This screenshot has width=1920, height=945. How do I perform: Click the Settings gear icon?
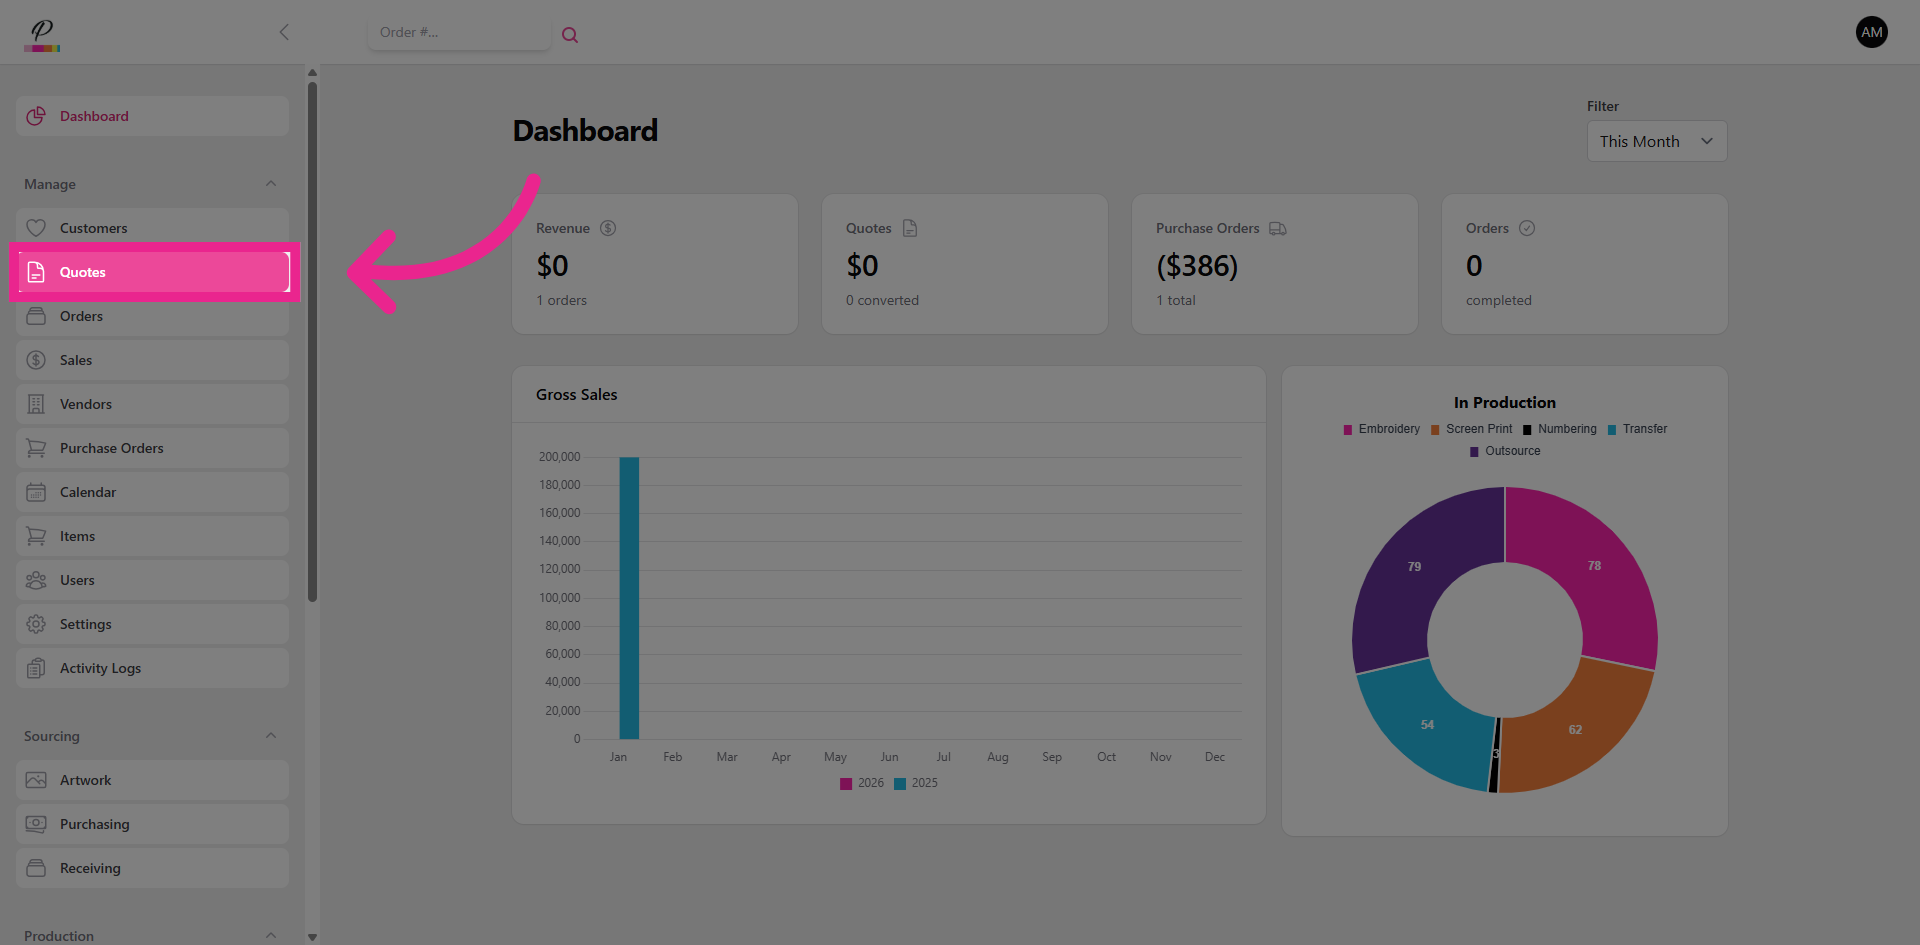point(36,624)
